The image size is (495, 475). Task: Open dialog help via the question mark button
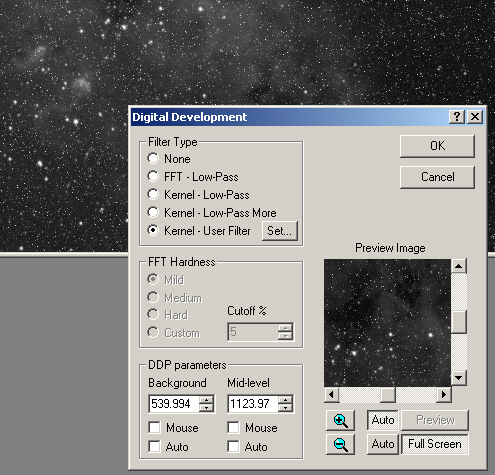click(x=457, y=117)
